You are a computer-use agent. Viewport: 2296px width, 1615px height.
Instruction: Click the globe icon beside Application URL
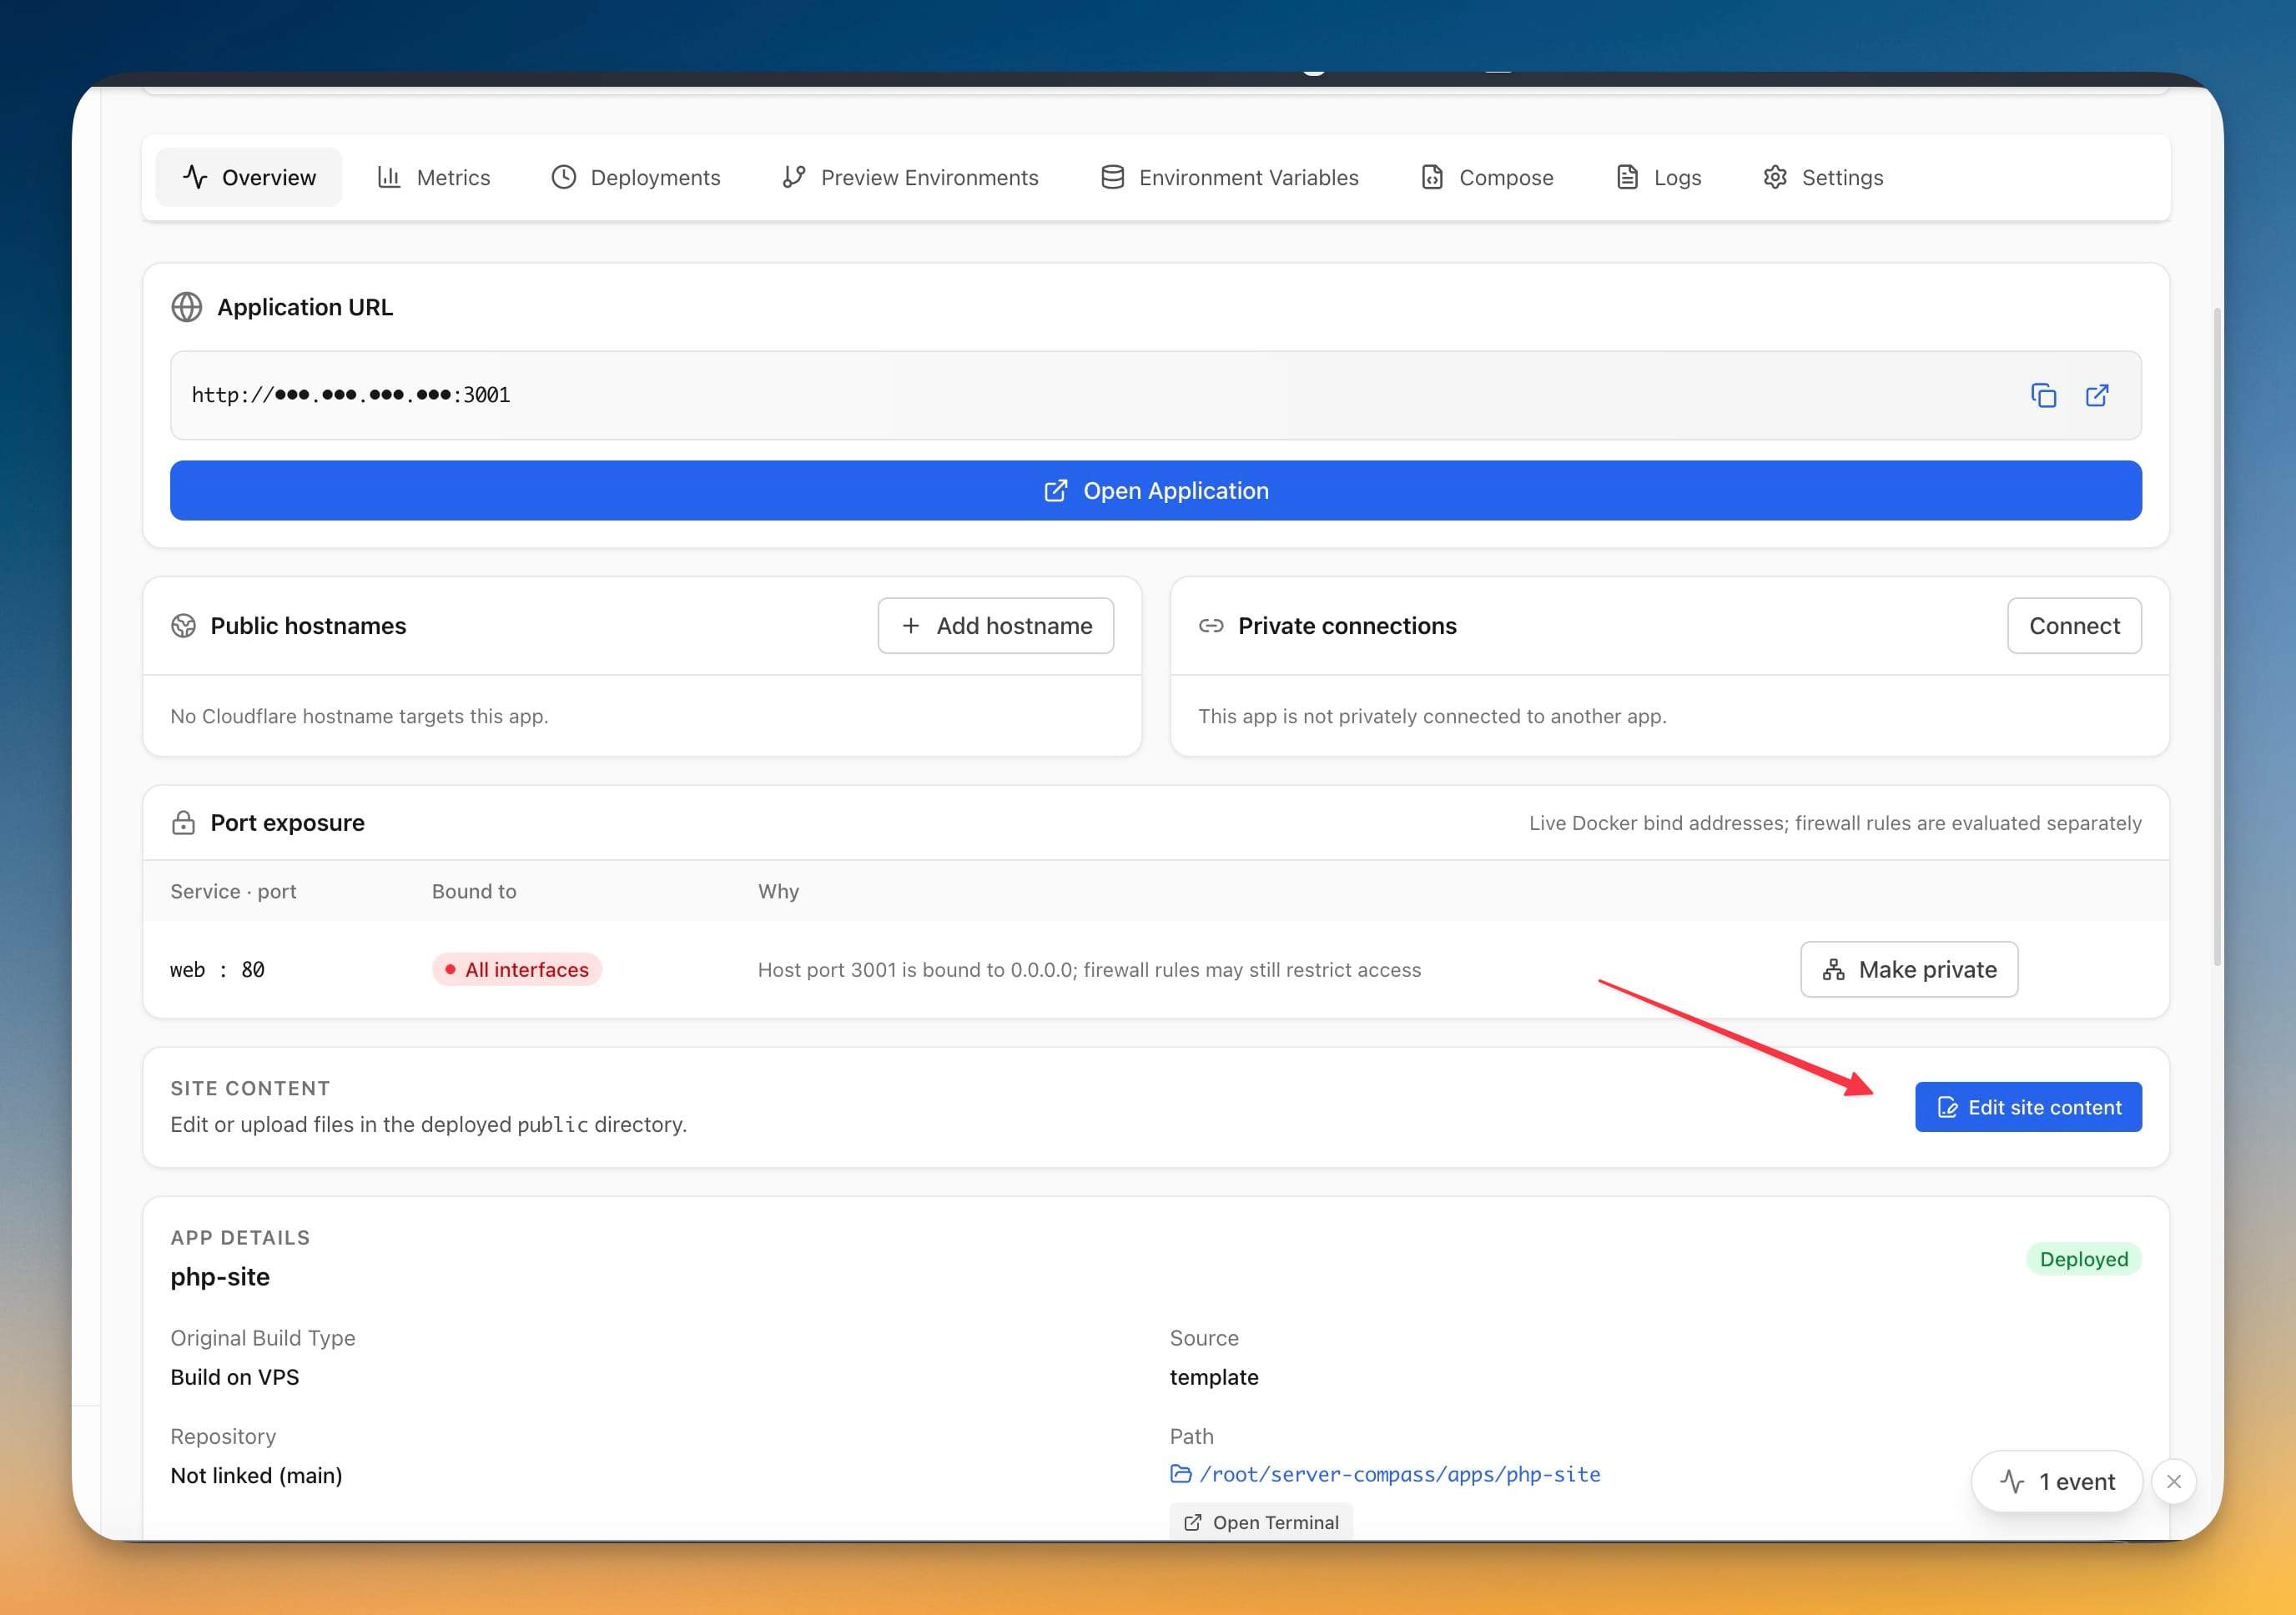click(186, 307)
